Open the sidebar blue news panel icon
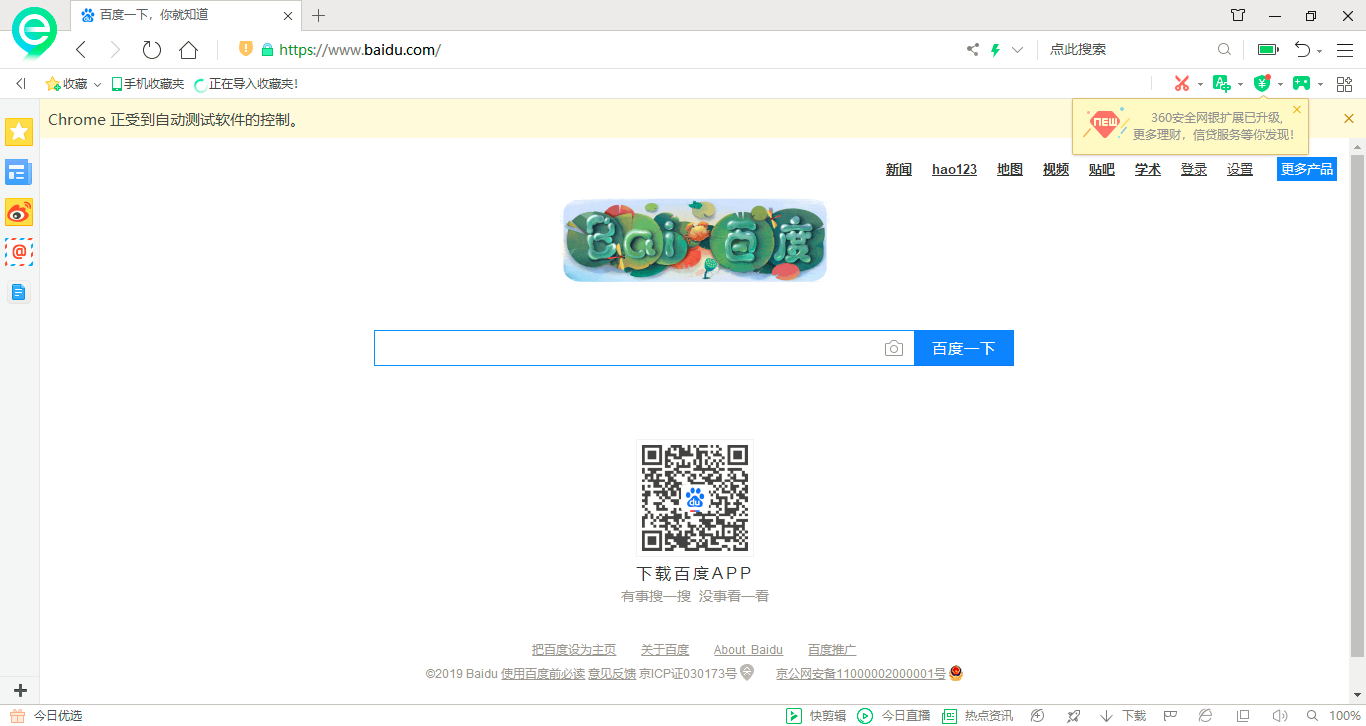The image size is (1366, 726). pos(19,172)
